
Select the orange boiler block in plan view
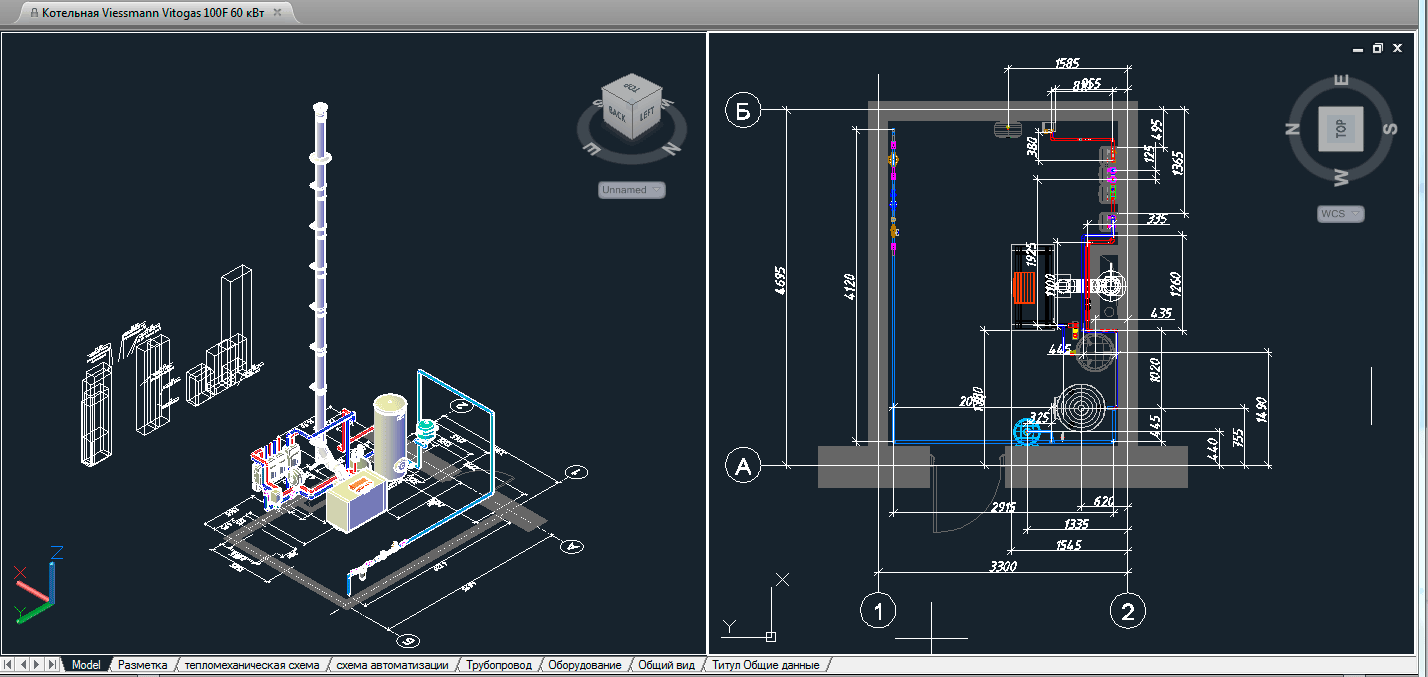tap(1025, 287)
